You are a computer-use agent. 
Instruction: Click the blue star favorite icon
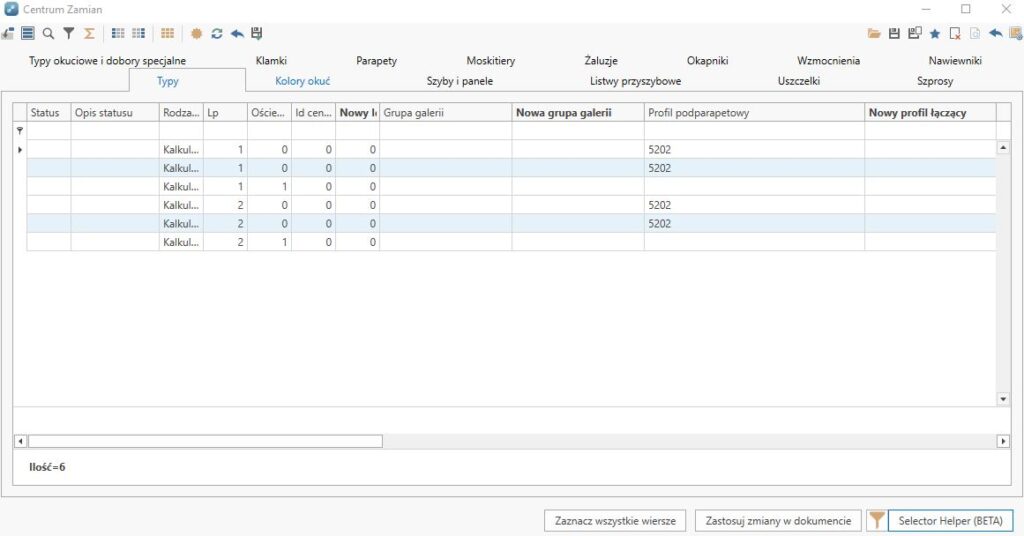coord(935,33)
